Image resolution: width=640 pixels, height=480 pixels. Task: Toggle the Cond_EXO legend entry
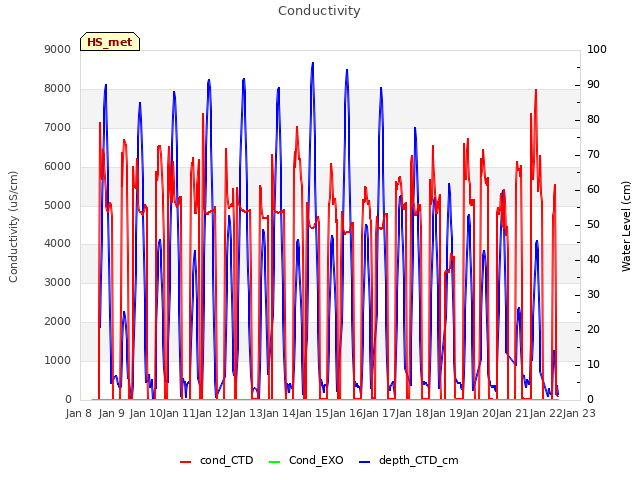tap(306, 460)
